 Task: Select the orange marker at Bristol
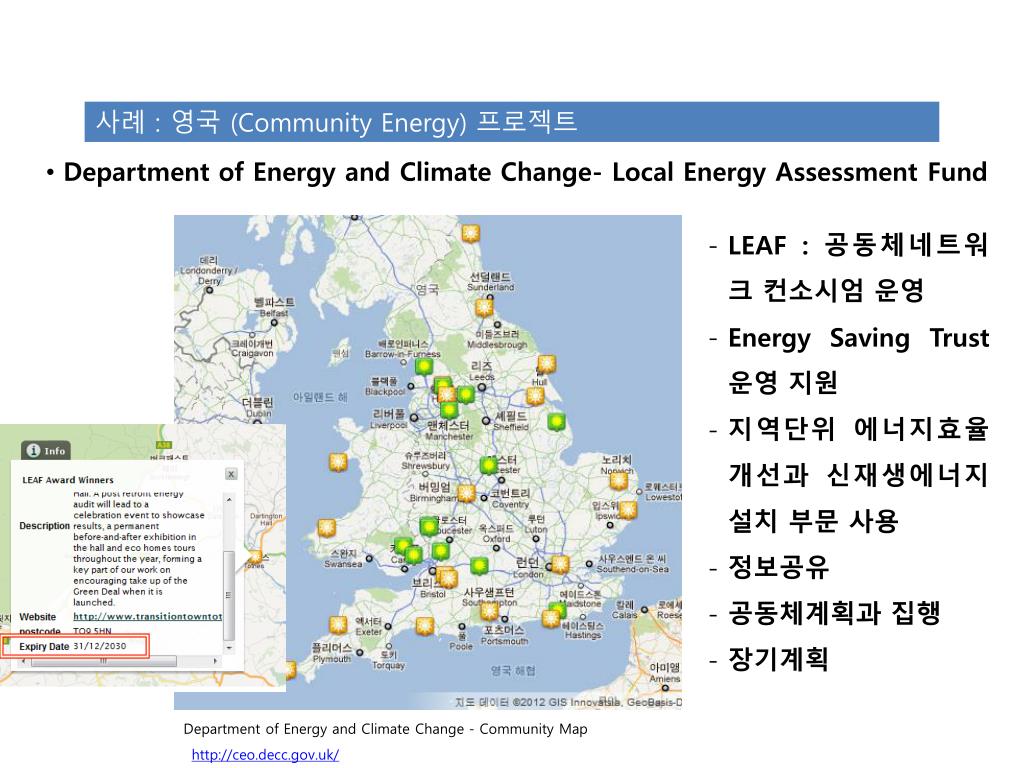(x=447, y=577)
